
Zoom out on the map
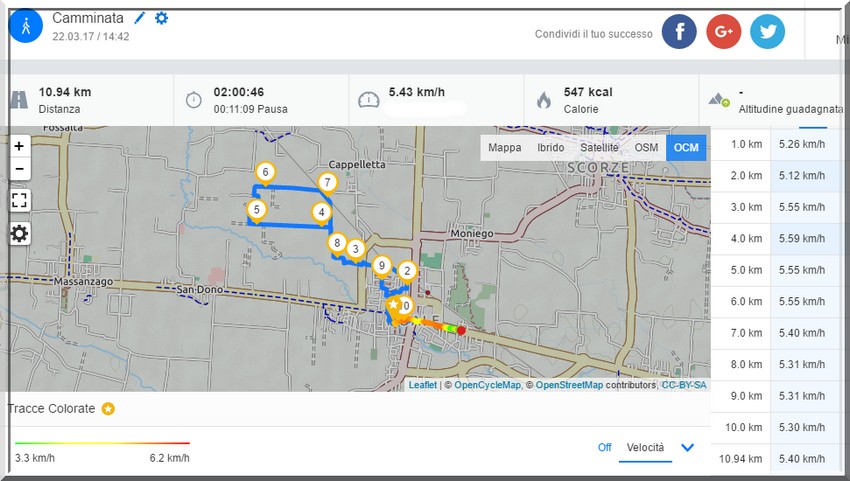(x=20, y=169)
